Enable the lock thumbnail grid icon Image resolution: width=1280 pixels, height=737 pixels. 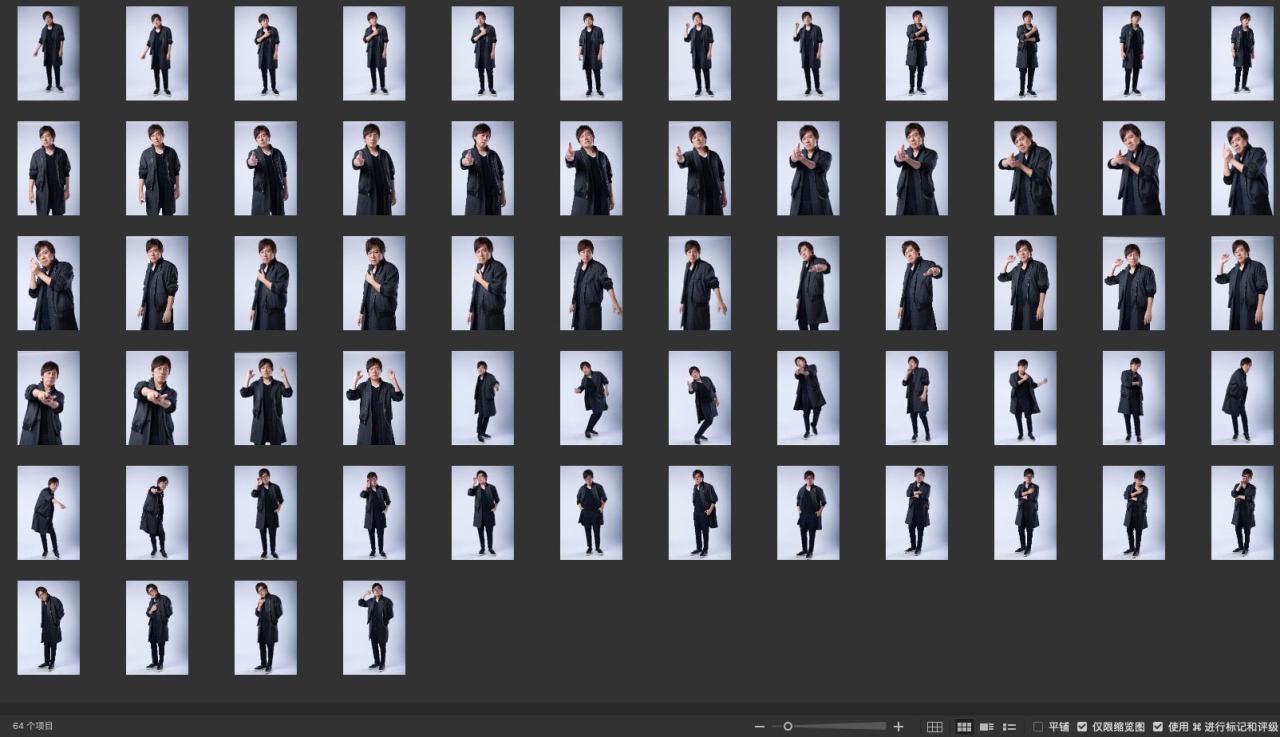pyautogui.click(x=935, y=726)
